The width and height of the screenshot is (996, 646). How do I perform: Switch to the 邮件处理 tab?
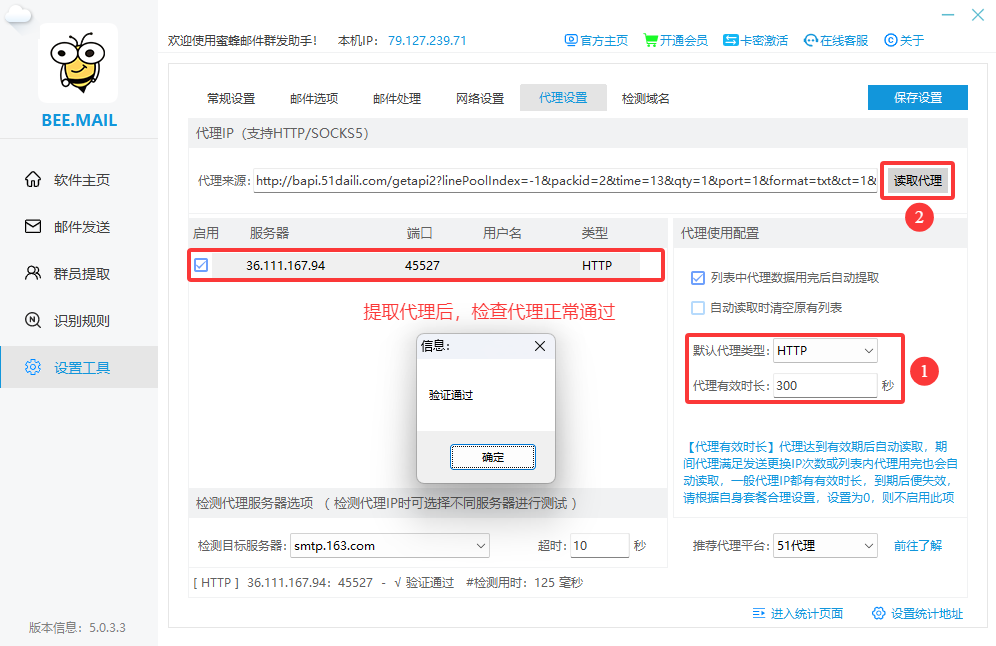397,98
